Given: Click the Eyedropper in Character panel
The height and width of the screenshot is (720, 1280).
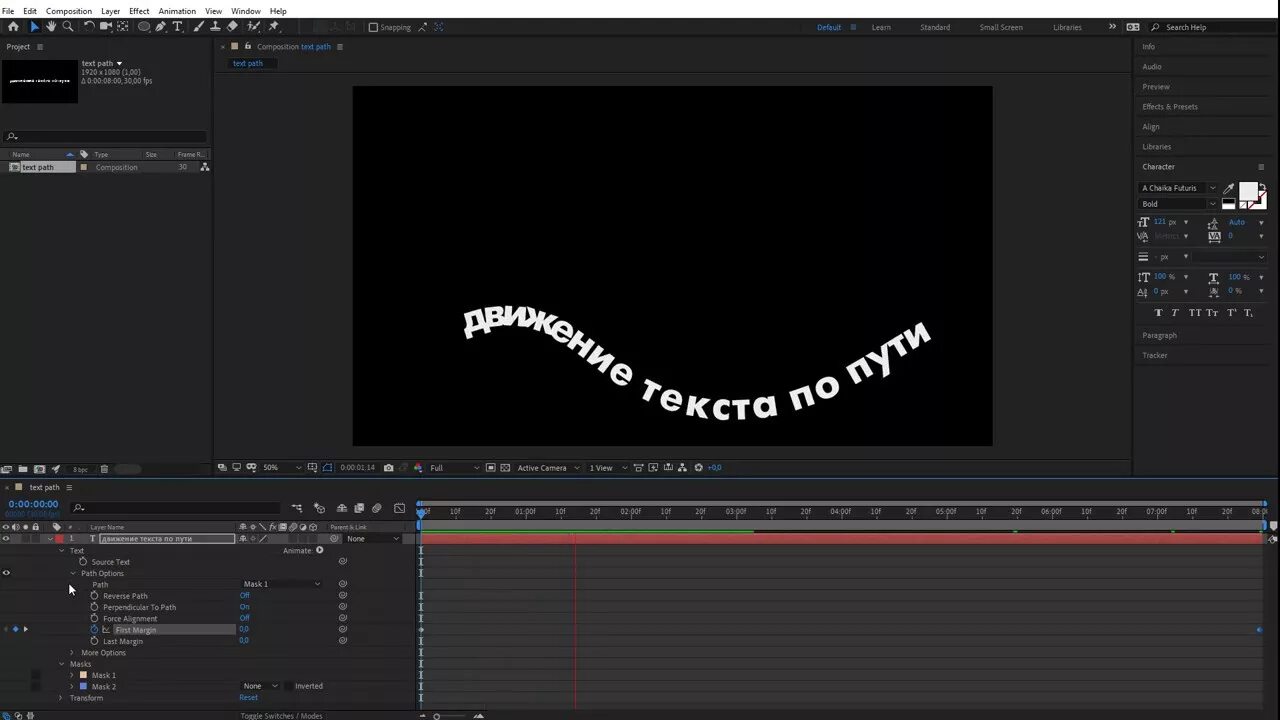Looking at the screenshot, I should pos(1228,188).
